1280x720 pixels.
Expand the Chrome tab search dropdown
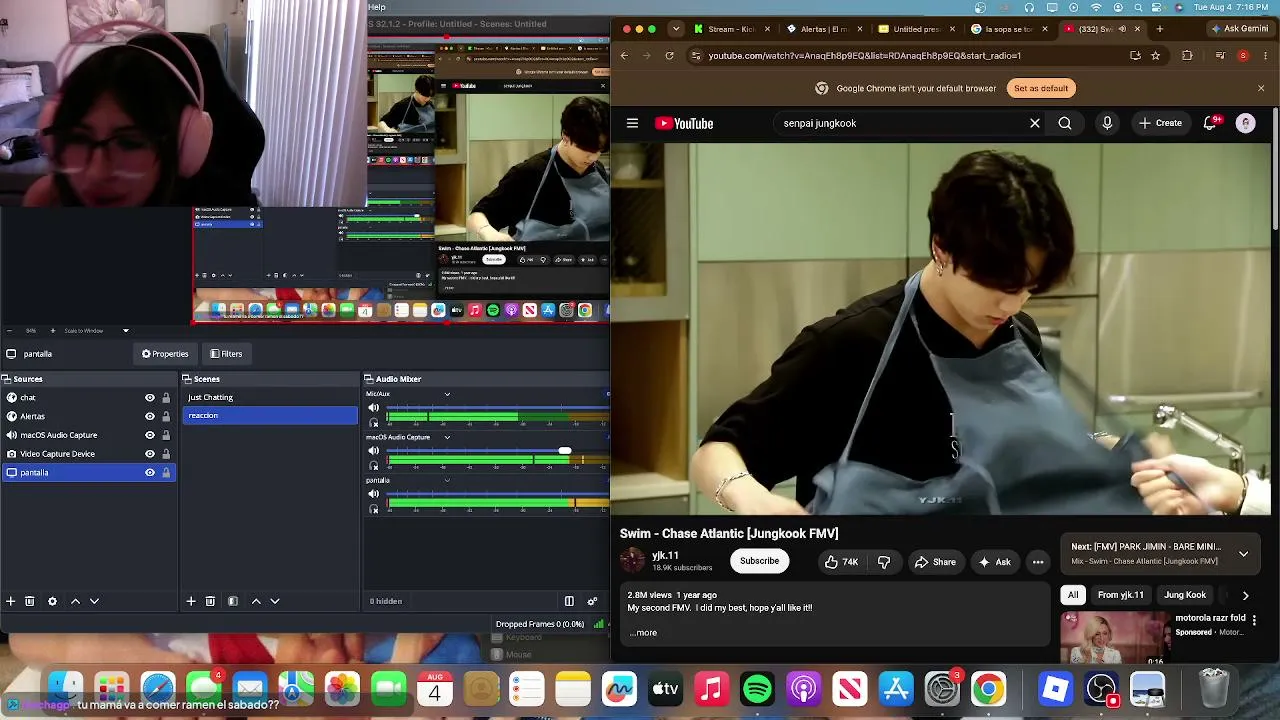tap(677, 29)
